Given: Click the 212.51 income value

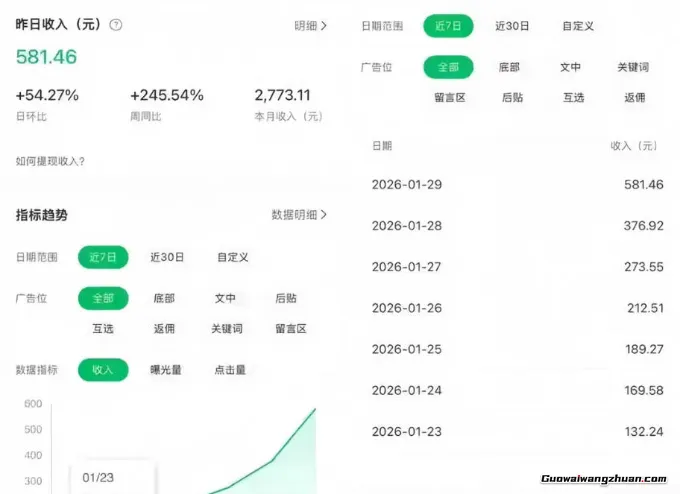Looking at the screenshot, I should [x=645, y=308].
